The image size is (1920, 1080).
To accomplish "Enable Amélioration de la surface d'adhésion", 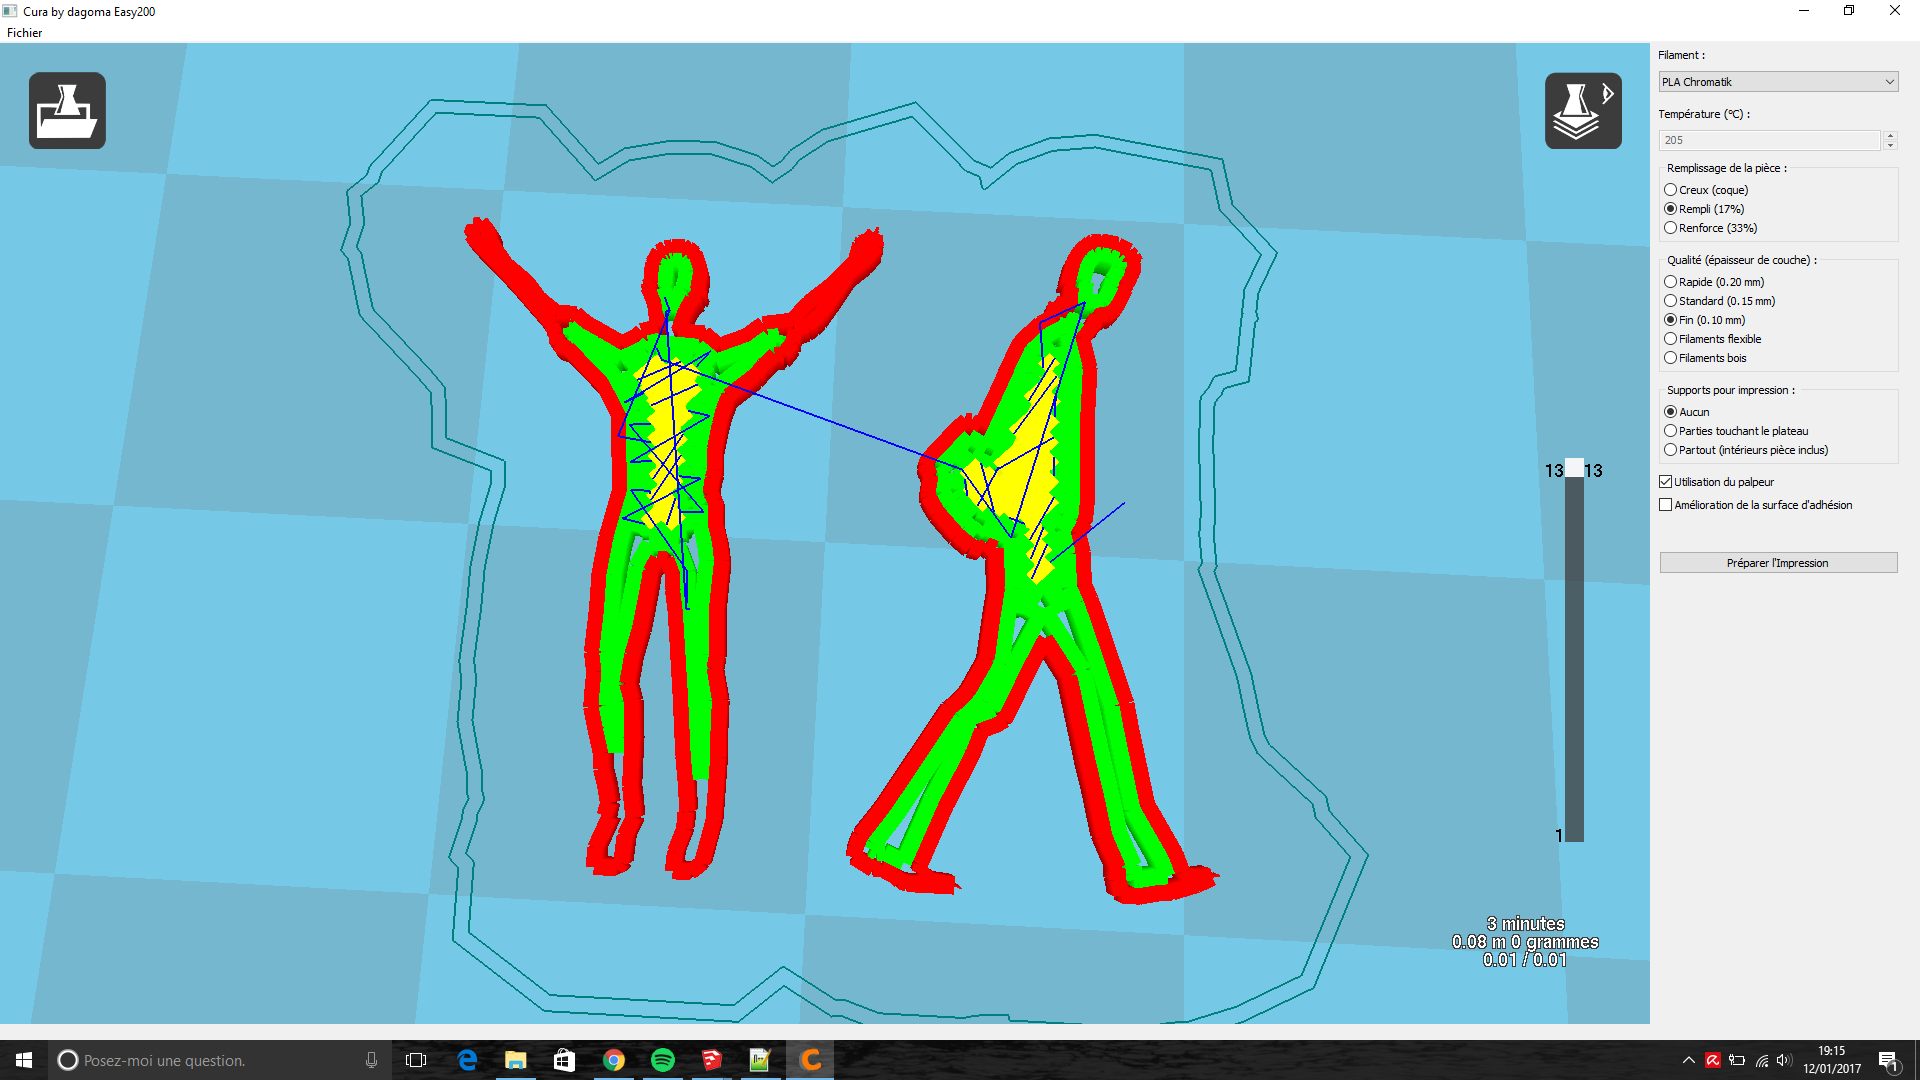I will tap(1665, 505).
